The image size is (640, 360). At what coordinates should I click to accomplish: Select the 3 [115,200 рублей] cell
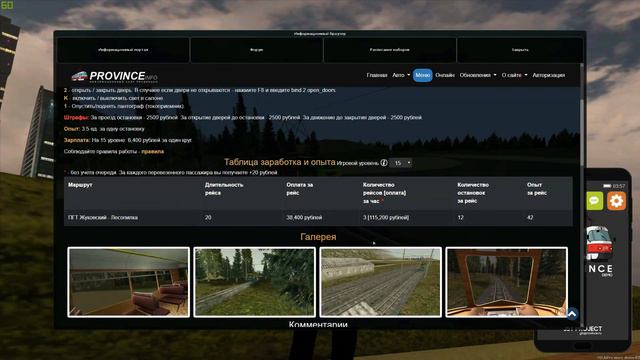[386, 218]
